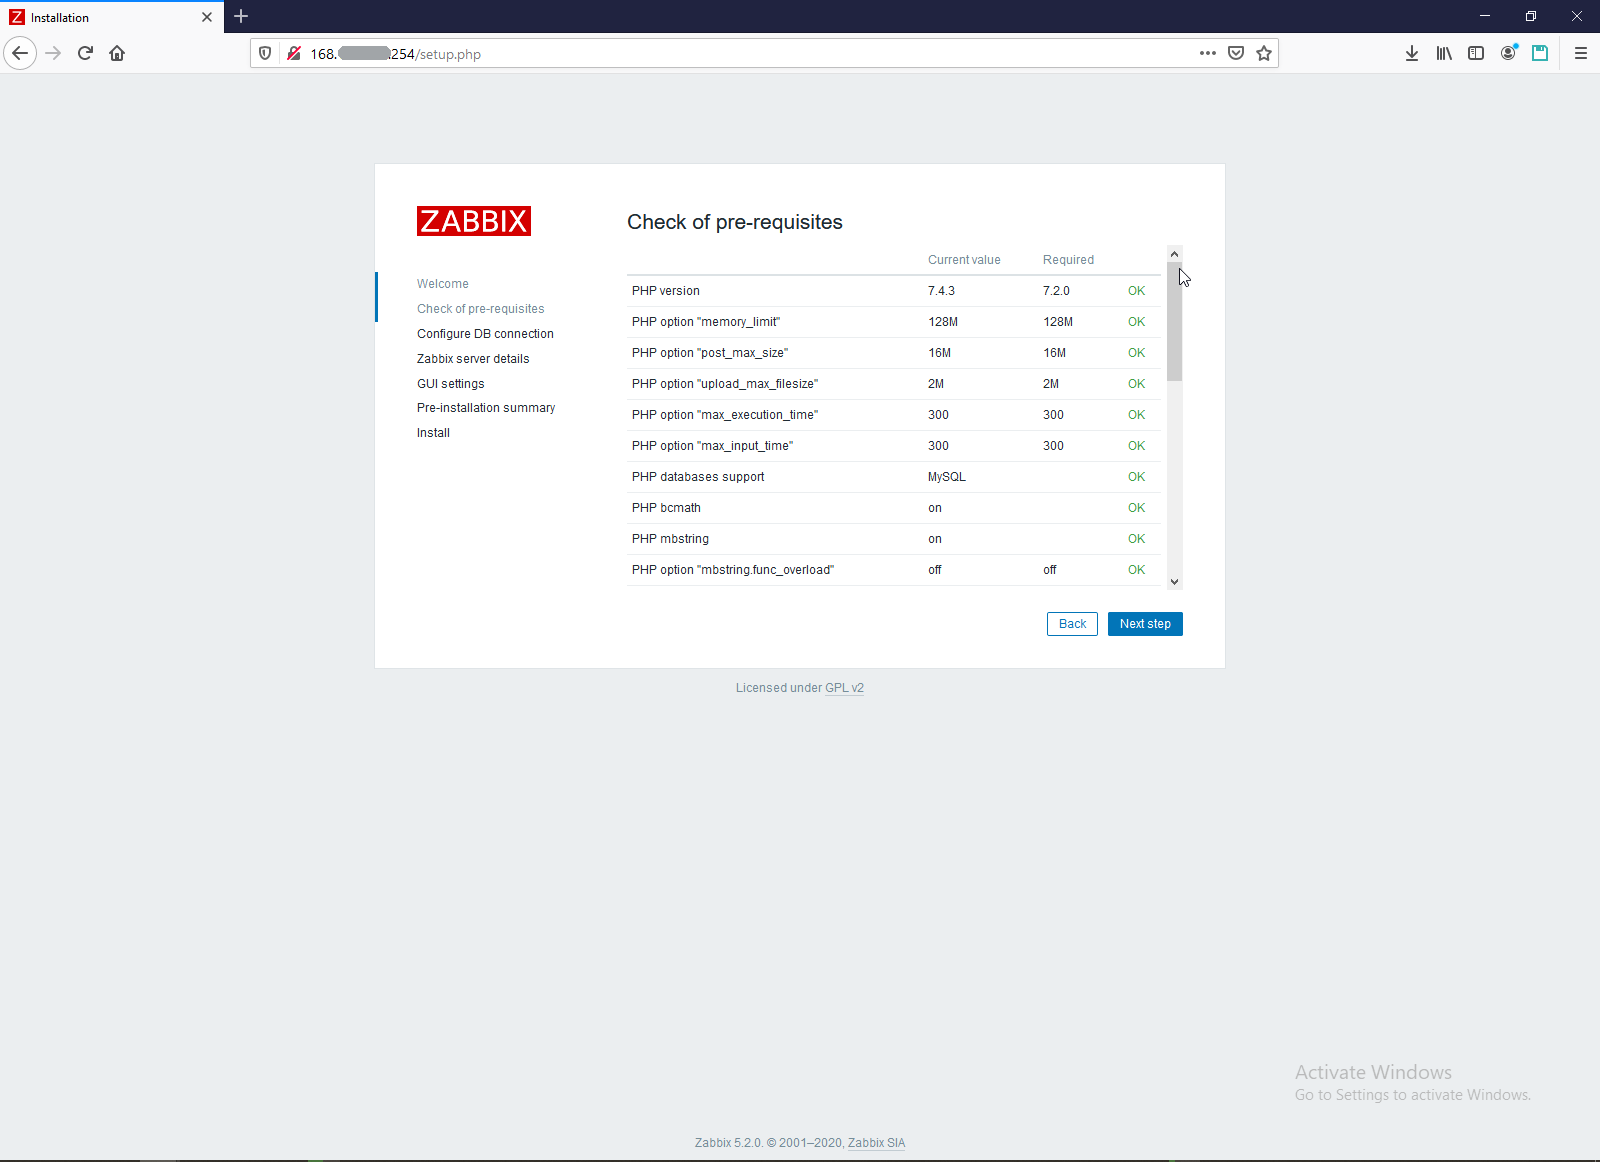Open the Firefox account icon

coord(1508,53)
